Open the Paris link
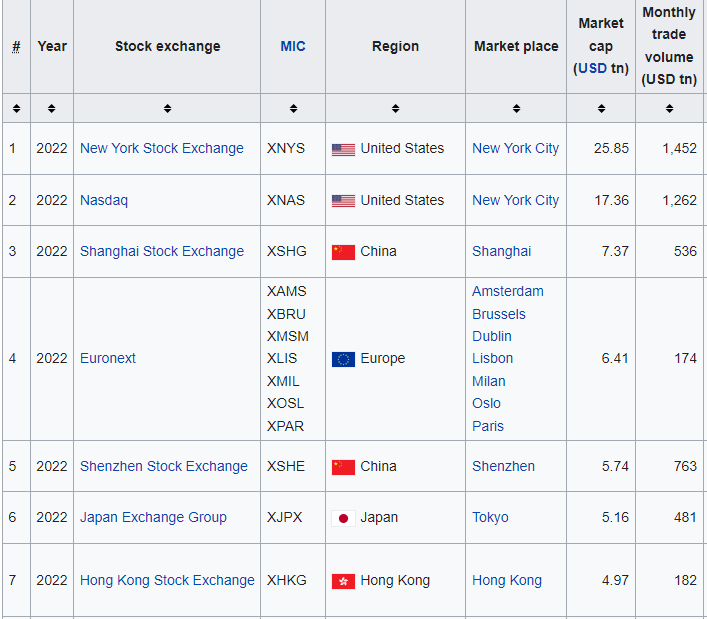The height and width of the screenshot is (619, 707). tap(488, 426)
